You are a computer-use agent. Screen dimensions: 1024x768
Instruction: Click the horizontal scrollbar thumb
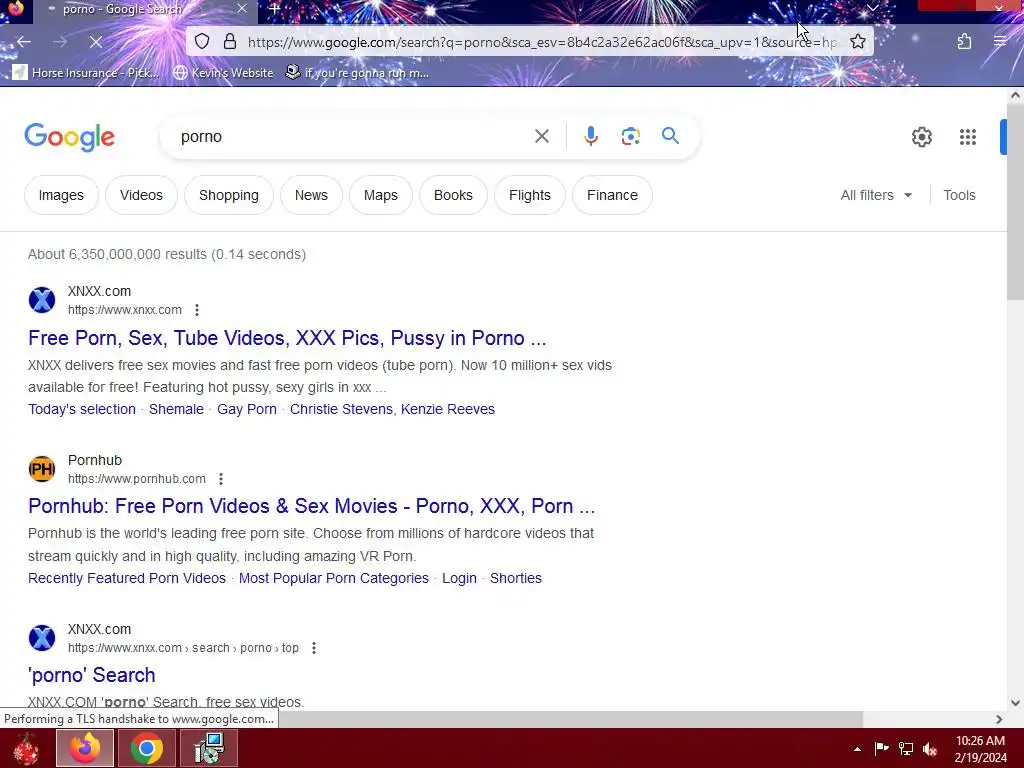[570, 719]
